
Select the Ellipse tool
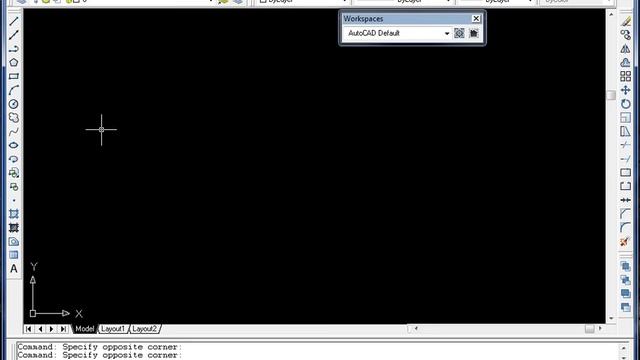click(x=13, y=145)
